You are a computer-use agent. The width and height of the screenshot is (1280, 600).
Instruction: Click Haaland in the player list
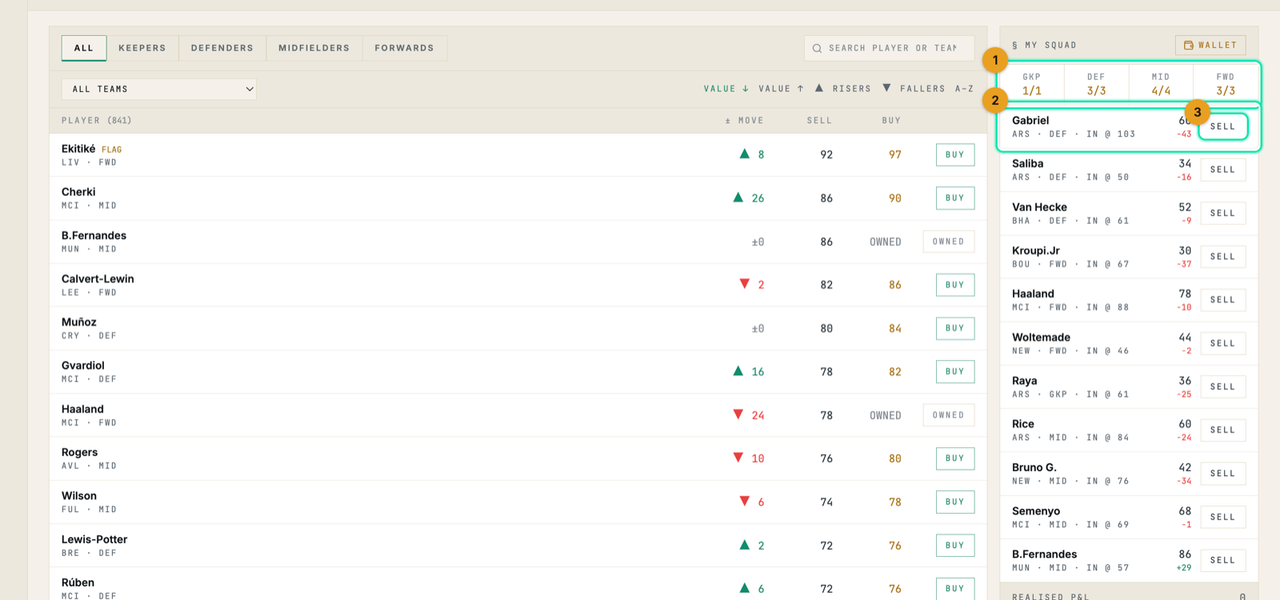pyautogui.click(x=83, y=409)
